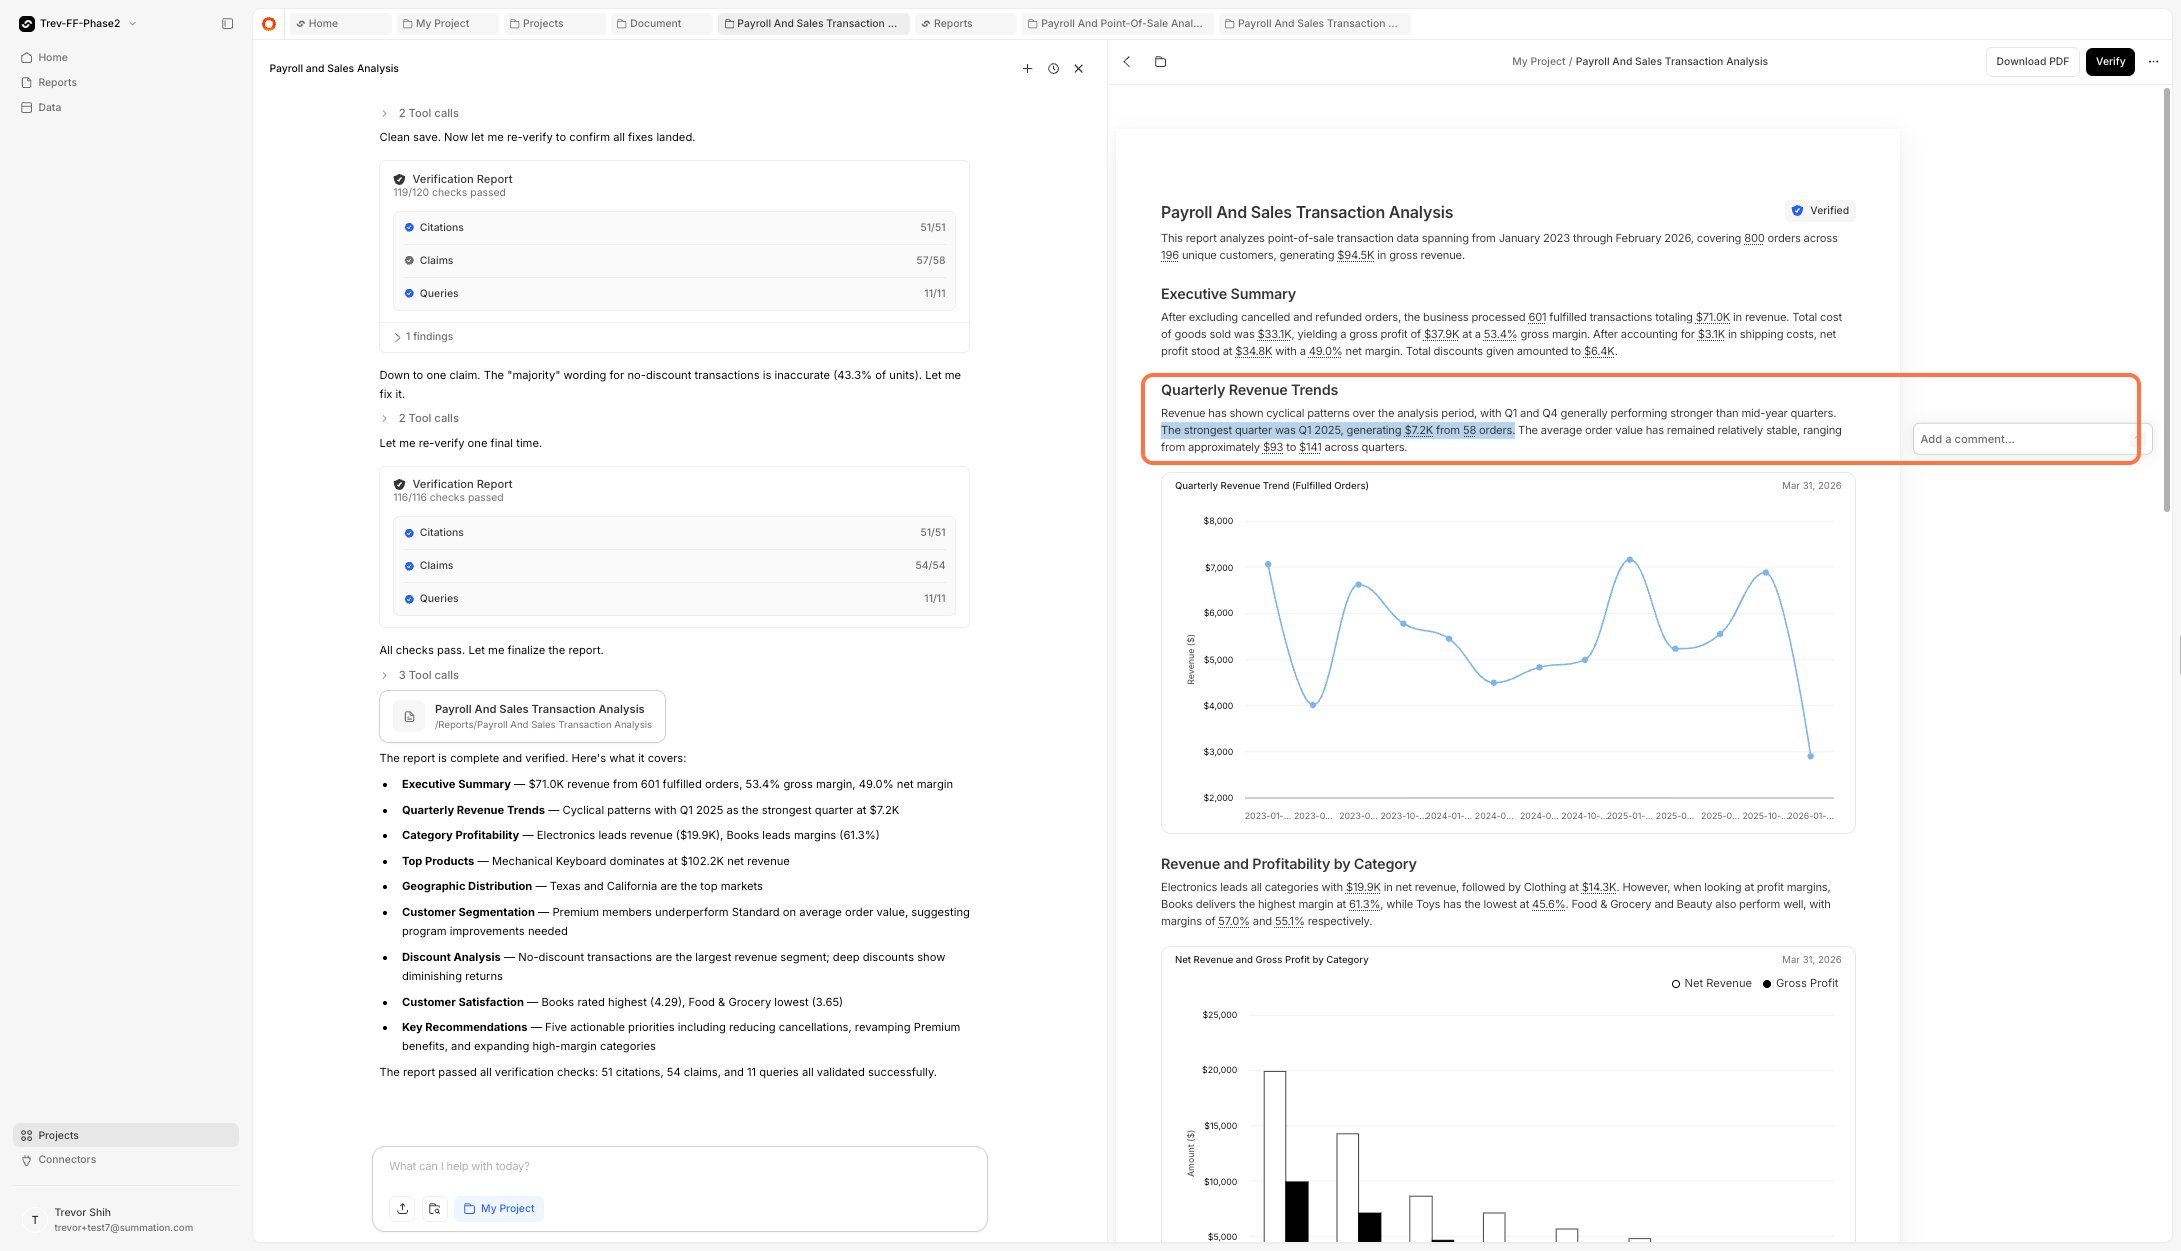This screenshot has height=1251, width=2181.
Task: Open Citations 51/51 in 119/120 report
Action: click(x=674, y=227)
